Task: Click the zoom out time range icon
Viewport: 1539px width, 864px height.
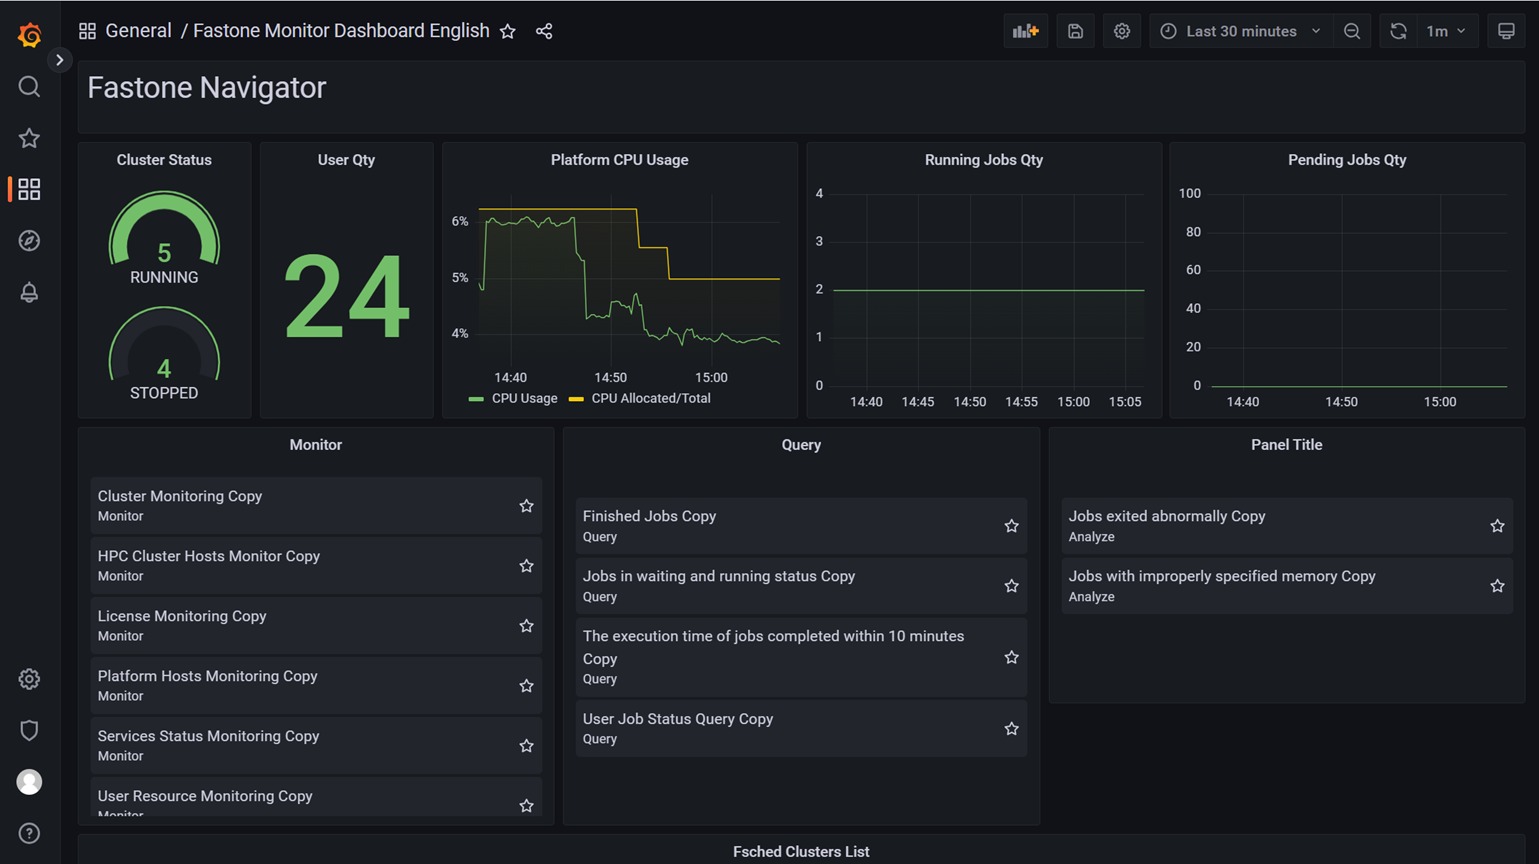Action: pos(1352,31)
